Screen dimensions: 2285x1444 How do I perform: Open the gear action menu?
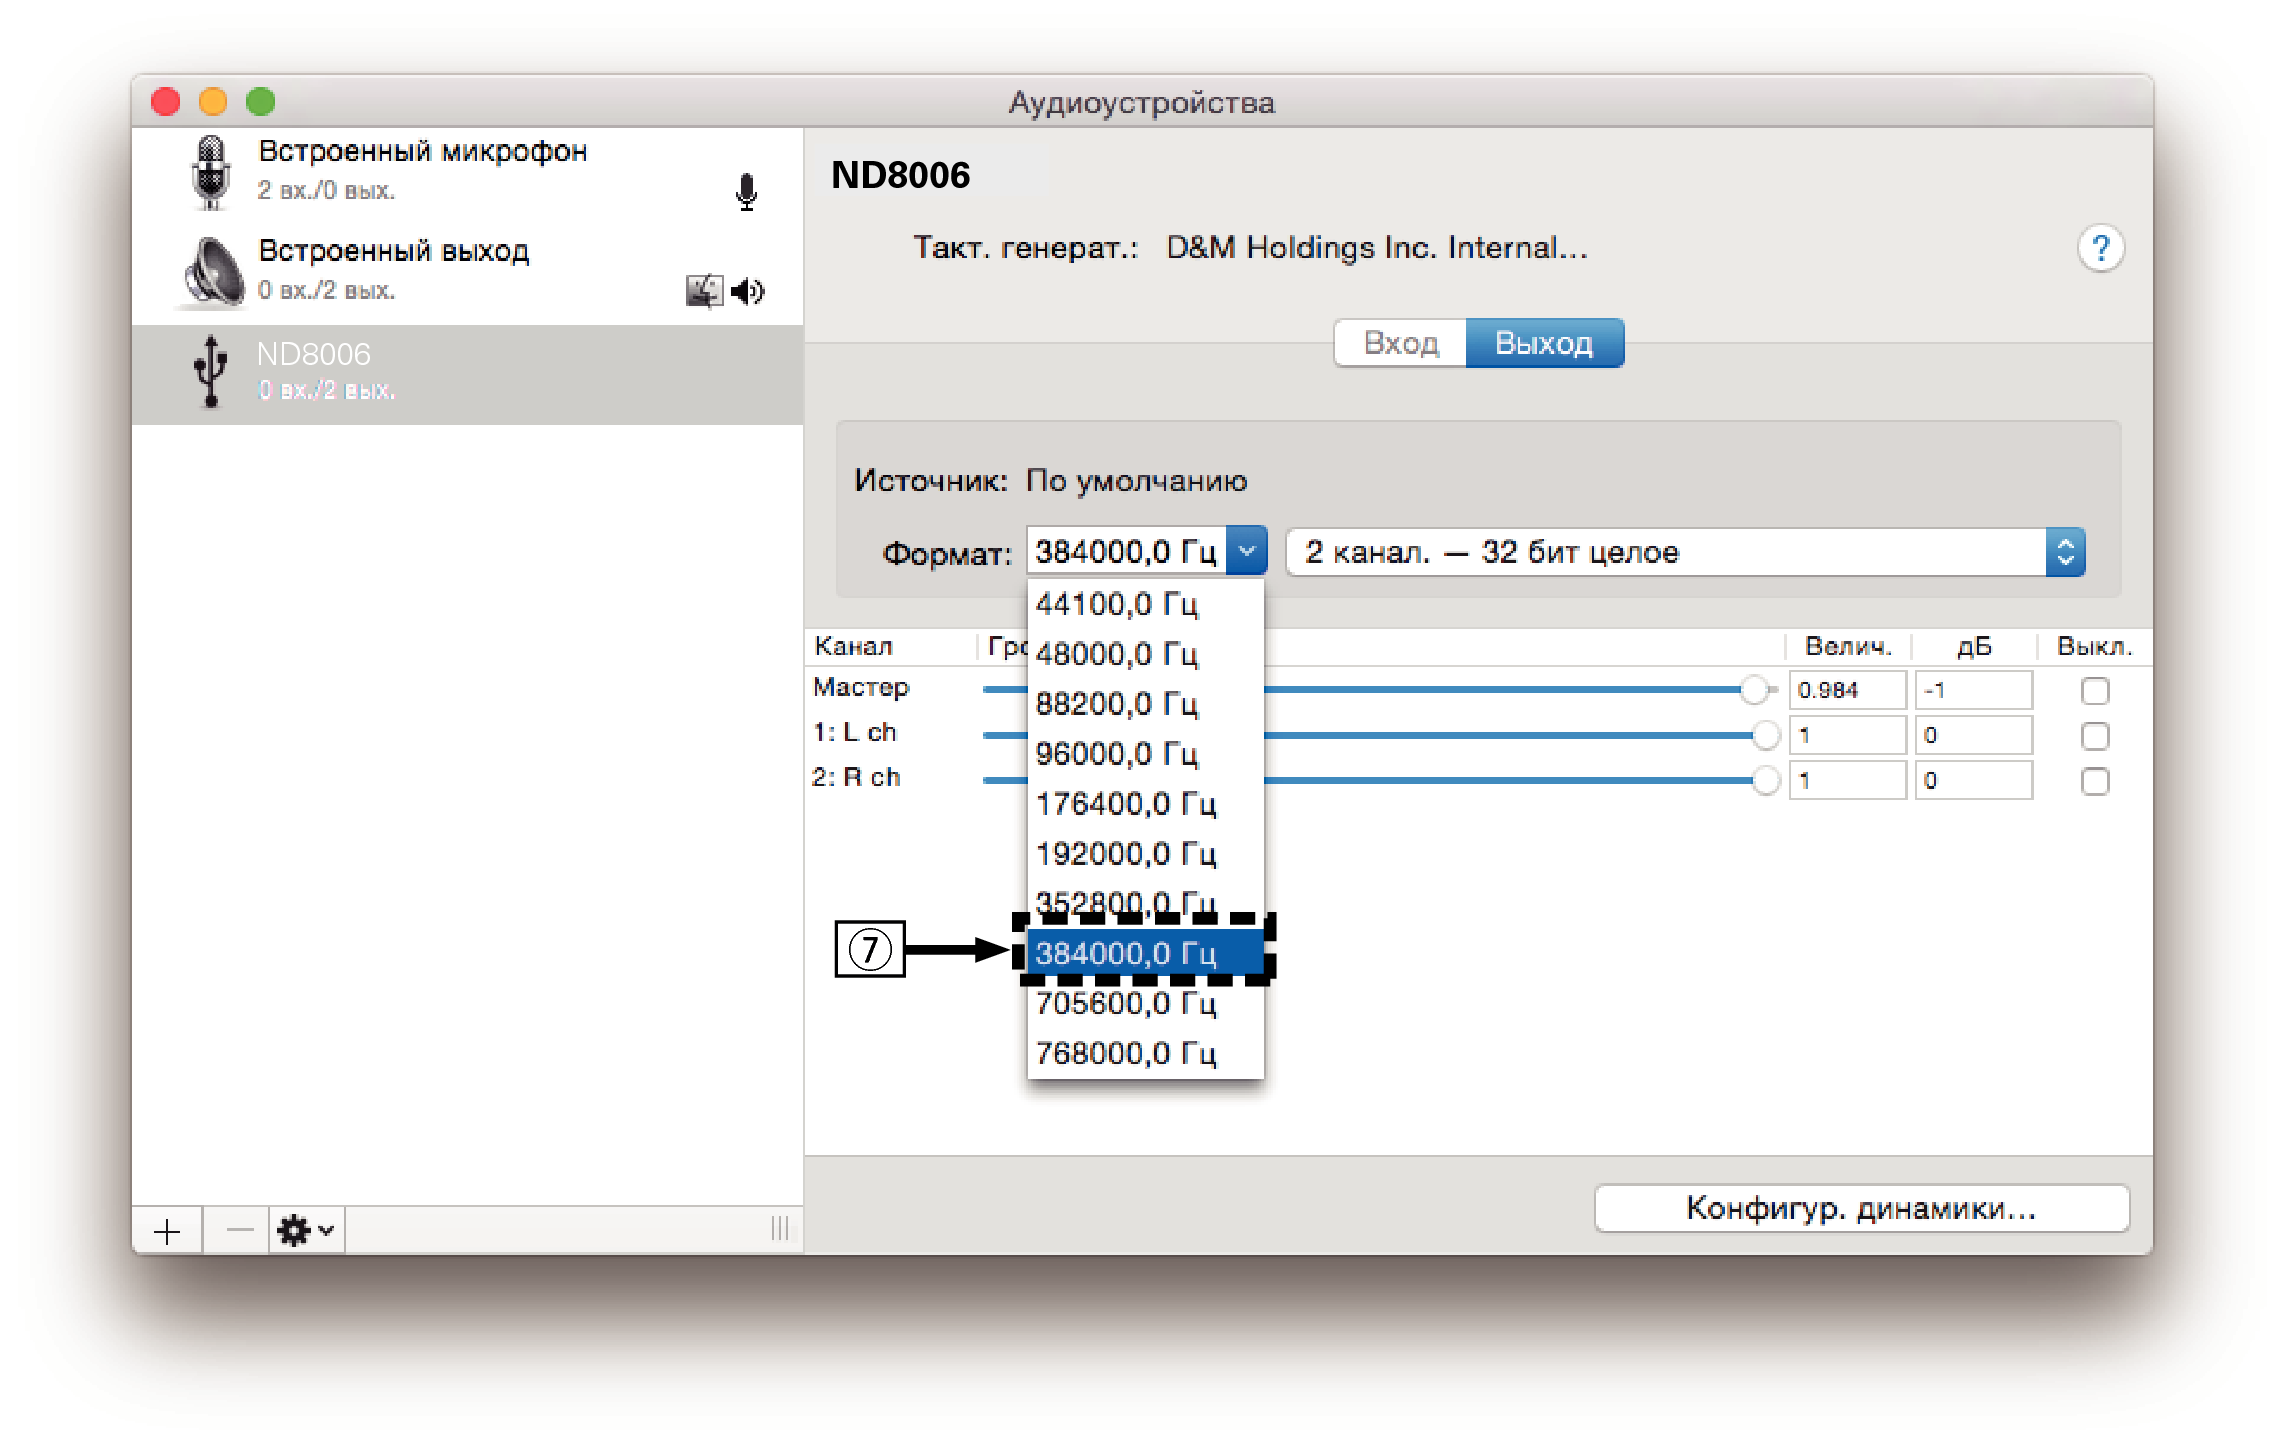pyautogui.click(x=307, y=1231)
